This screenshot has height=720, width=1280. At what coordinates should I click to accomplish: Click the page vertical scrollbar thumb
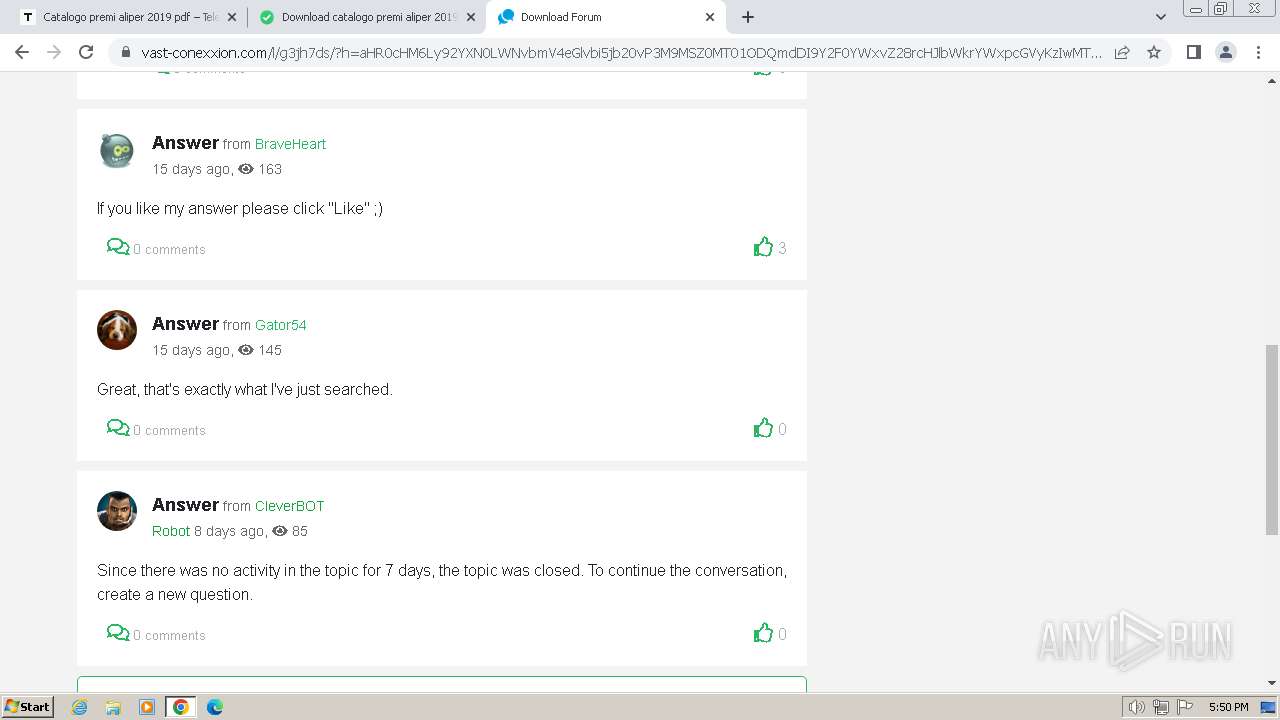(1272, 440)
